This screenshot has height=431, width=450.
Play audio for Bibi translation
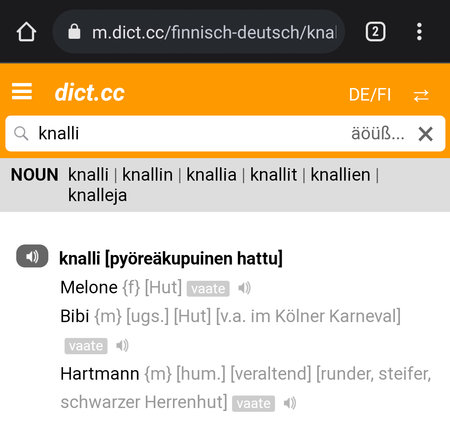(x=122, y=345)
